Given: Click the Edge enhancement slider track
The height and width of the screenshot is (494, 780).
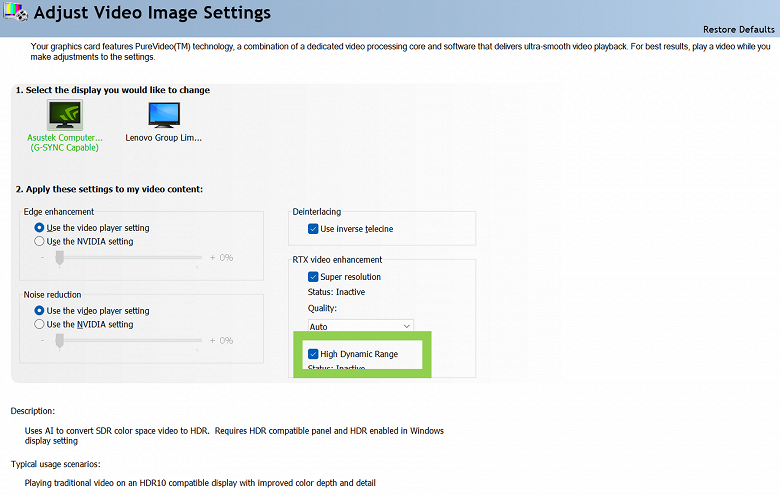Looking at the screenshot, I should [130, 258].
